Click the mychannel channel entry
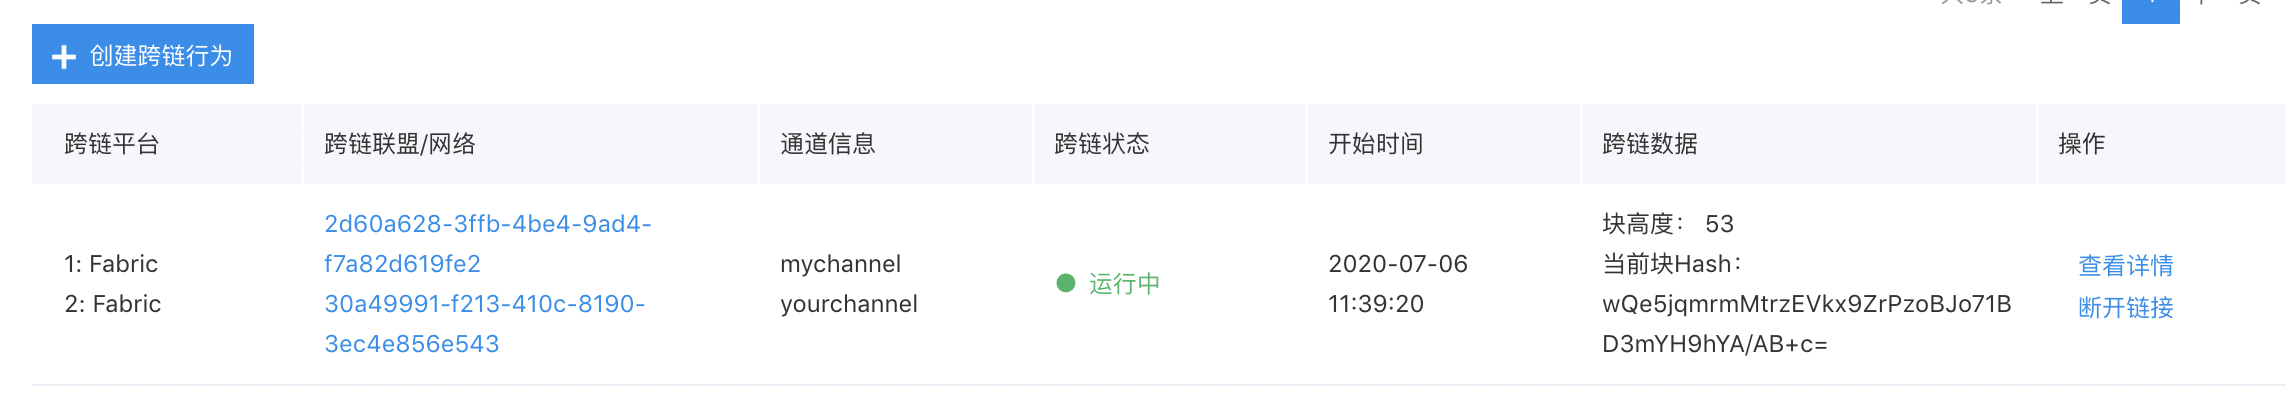The height and width of the screenshot is (398, 2286). 841,264
